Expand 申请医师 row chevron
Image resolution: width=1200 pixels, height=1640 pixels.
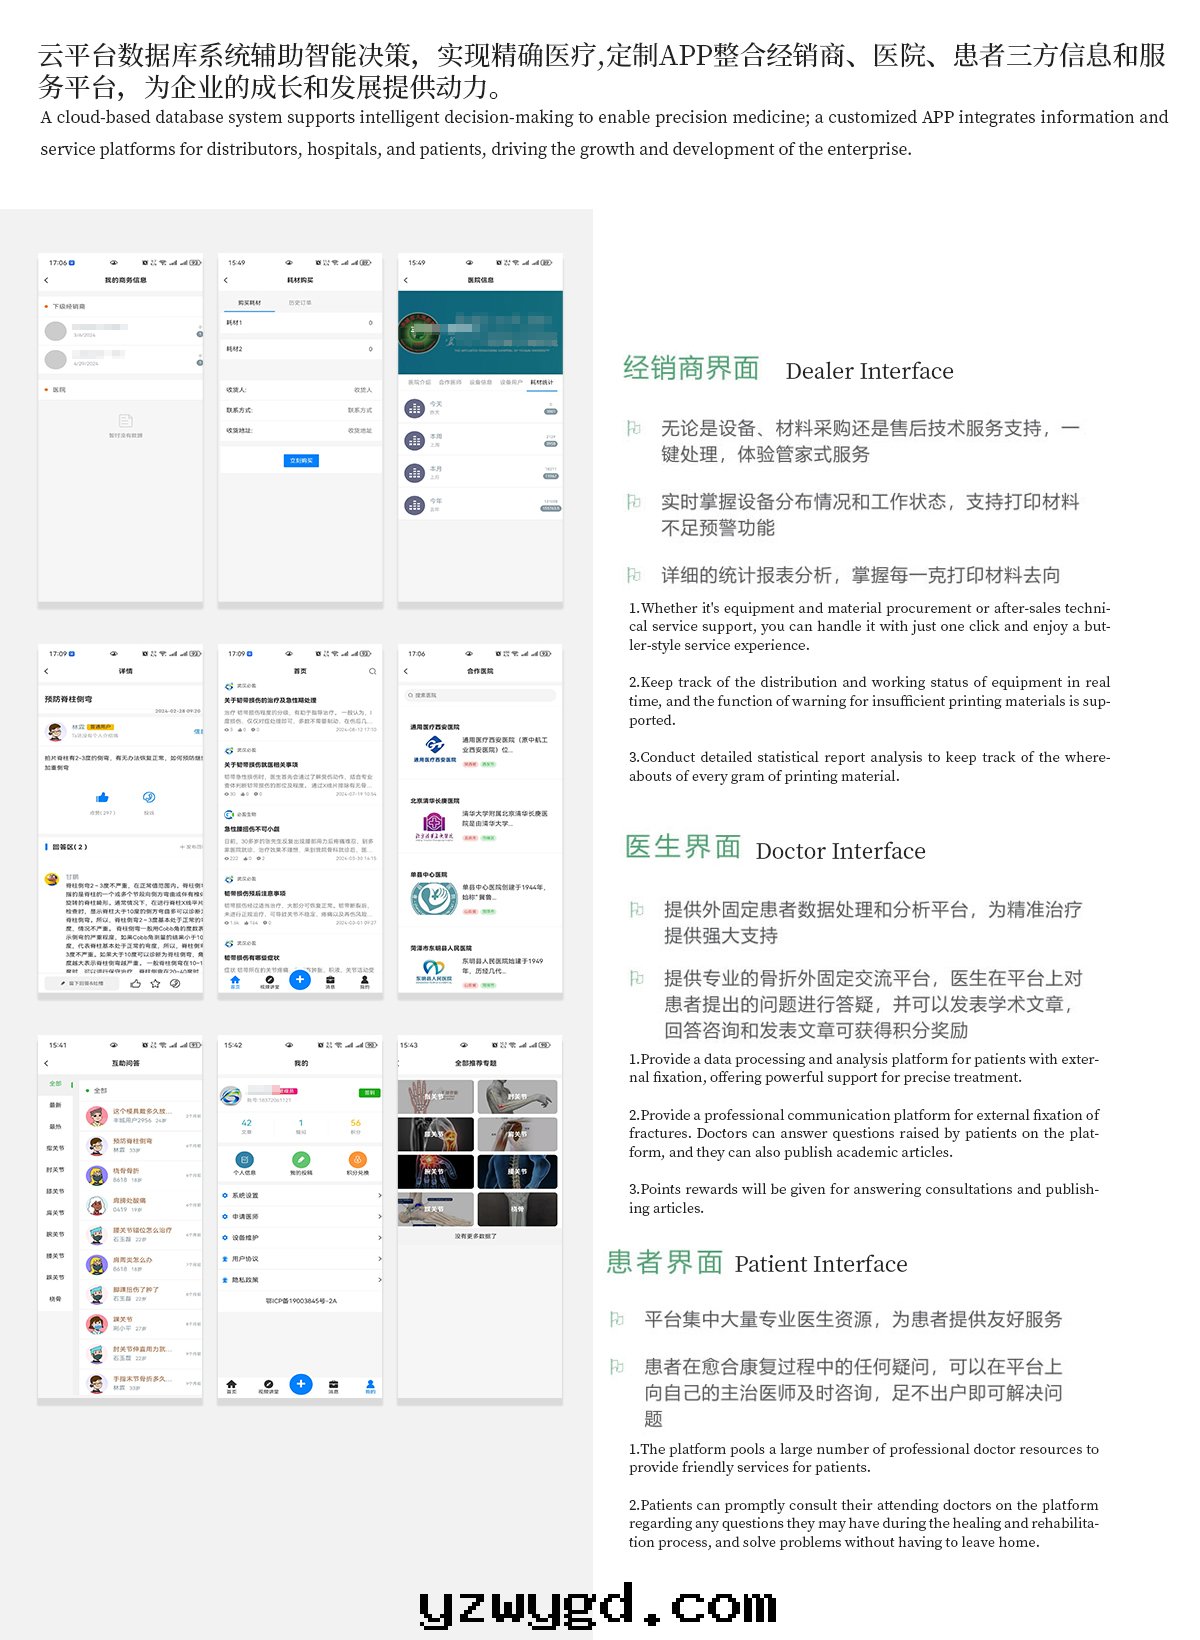click(x=379, y=1217)
